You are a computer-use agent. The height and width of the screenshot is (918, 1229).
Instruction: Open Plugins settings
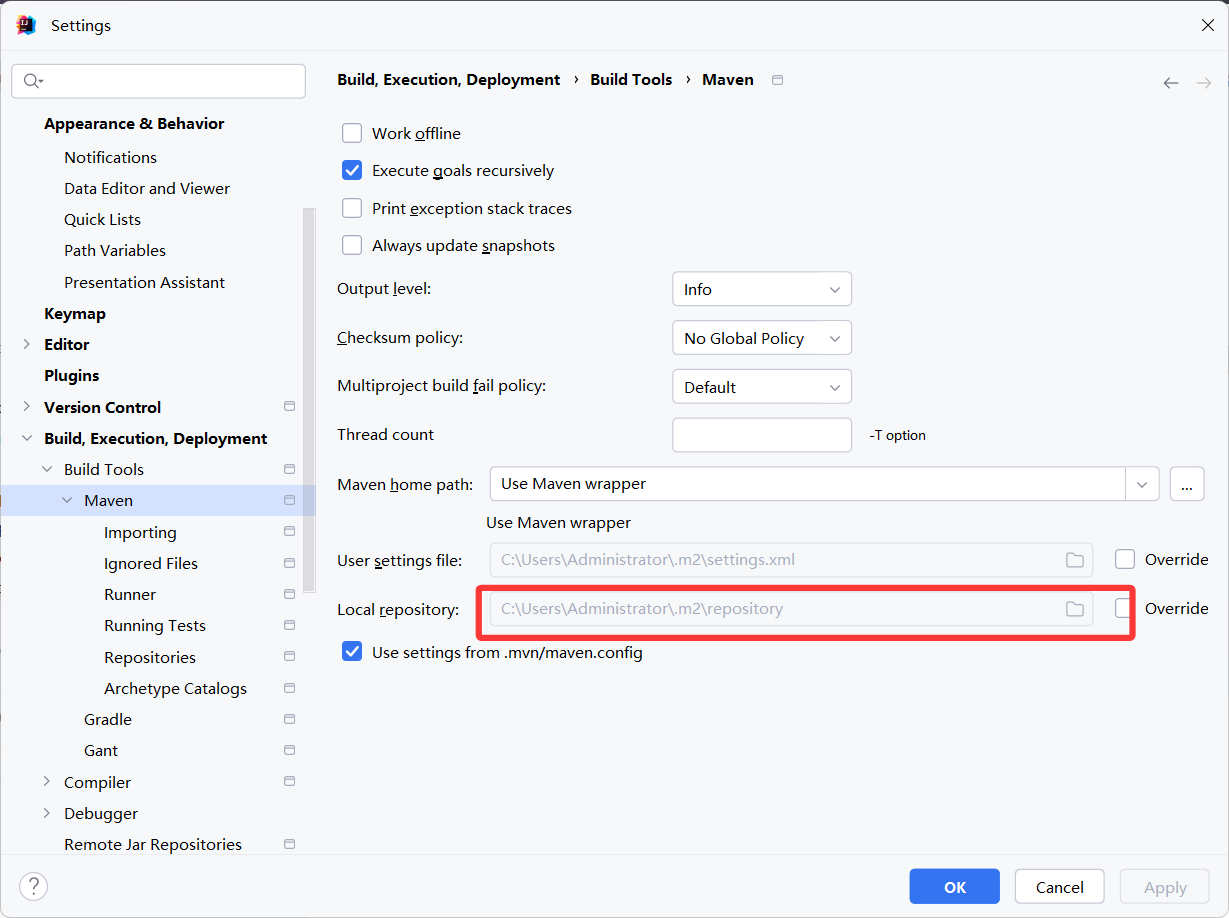click(x=72, y=375)
